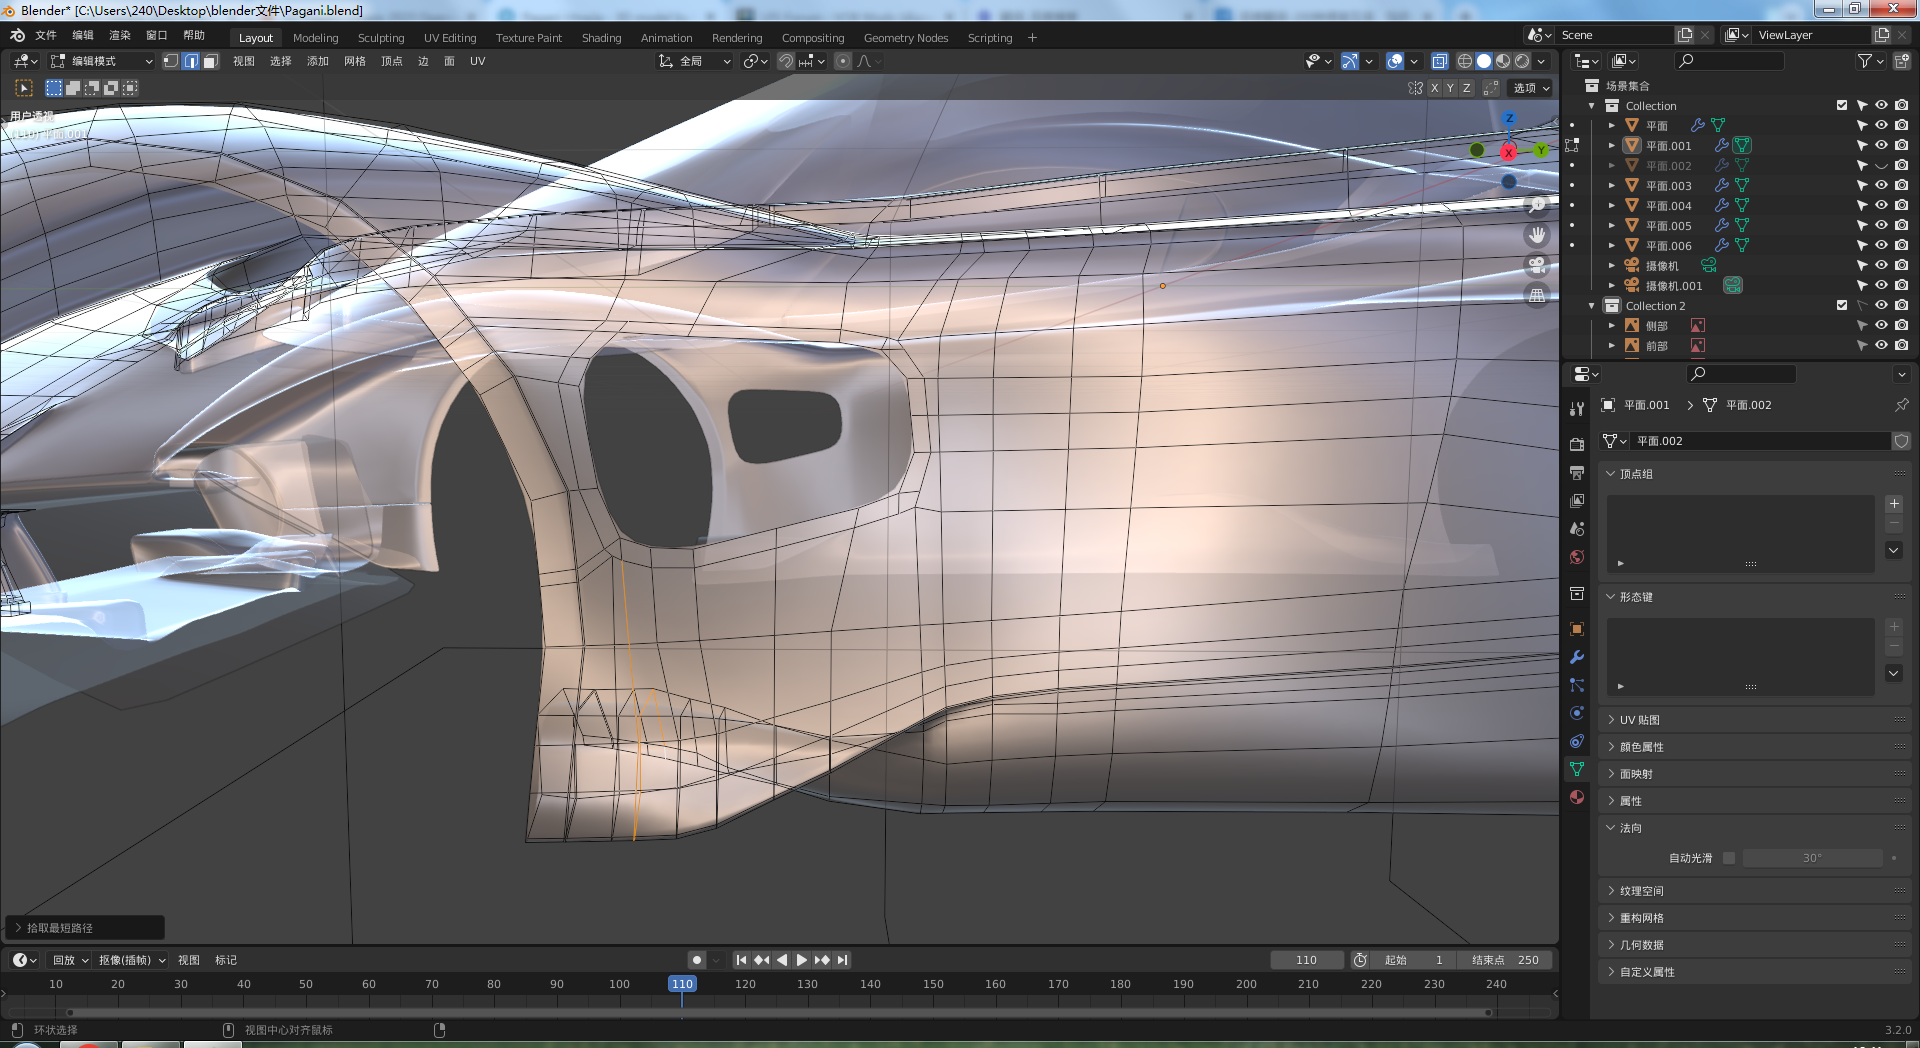The width and height of the screenshot is (1920, 1048).
Task: Uncheck the Collection 2 exclude checkbox
Action: pos(1842,306)
